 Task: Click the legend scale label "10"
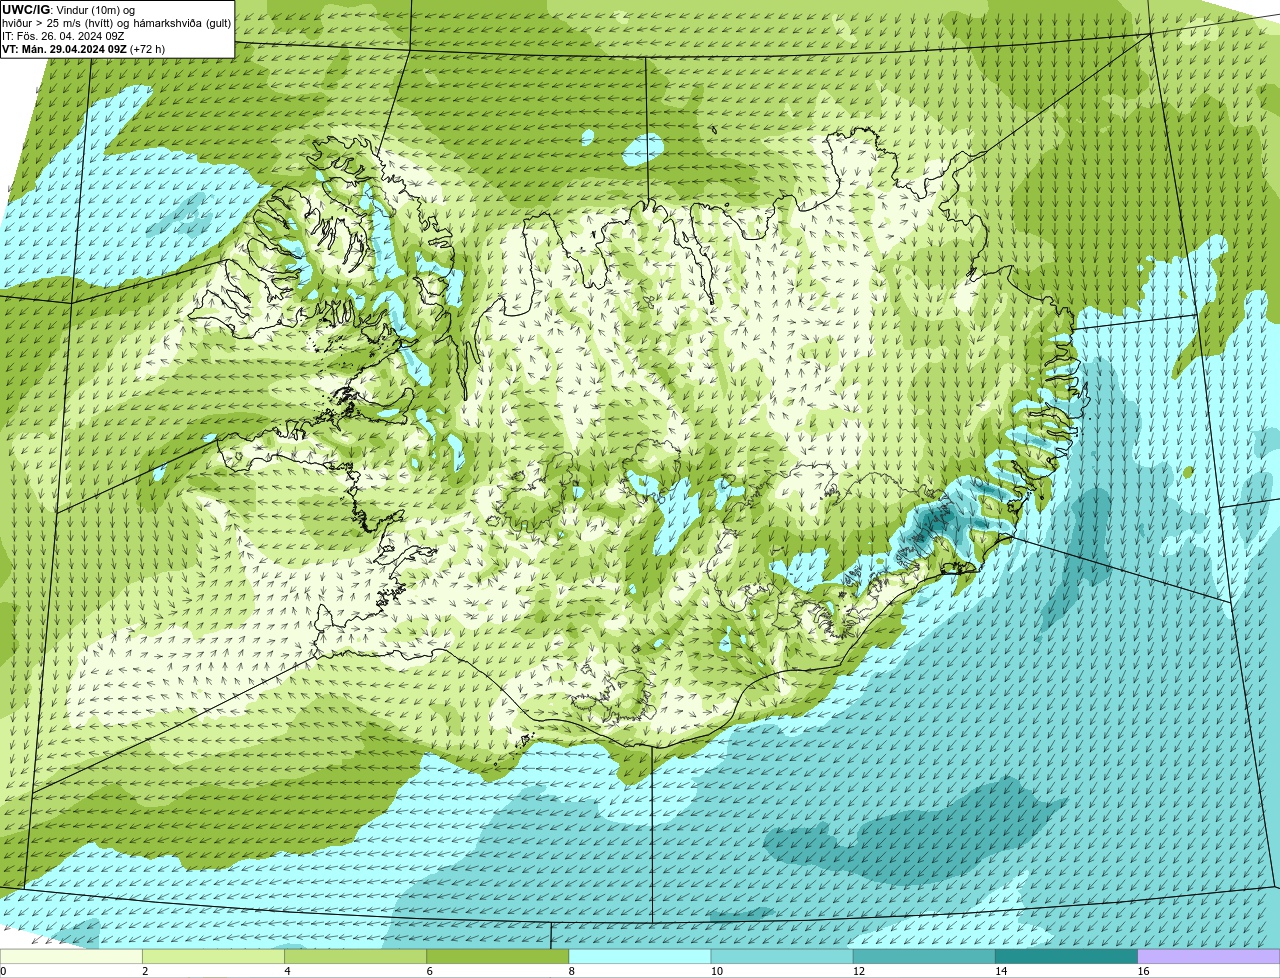click(x=716, y=971)
